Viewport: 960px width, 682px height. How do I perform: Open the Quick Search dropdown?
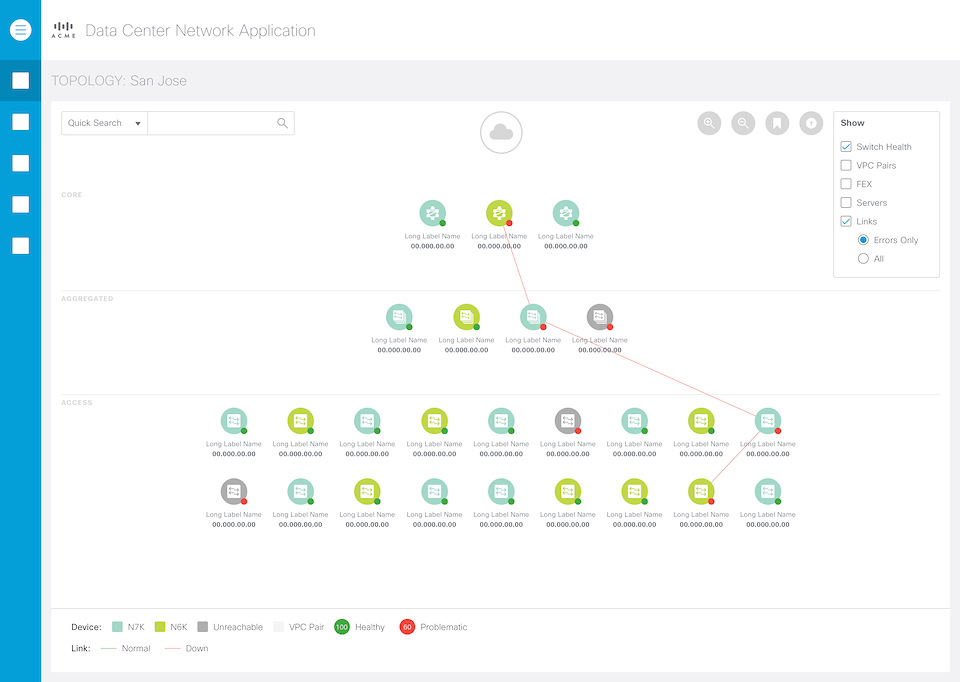point(104,123)
